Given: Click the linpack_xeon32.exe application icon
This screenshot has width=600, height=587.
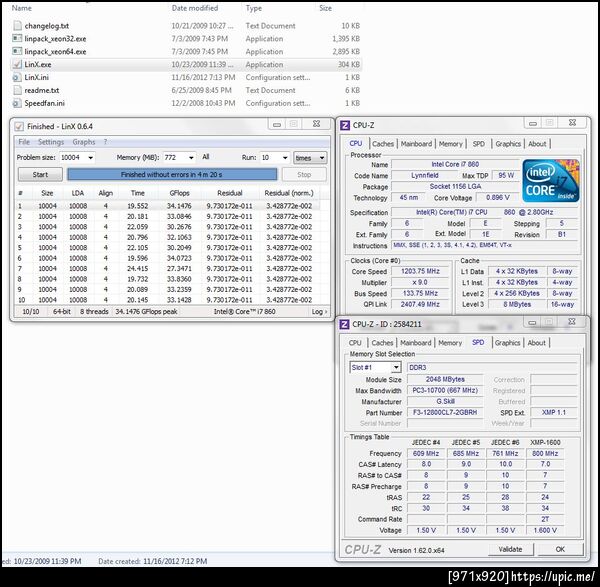Looking at the screenshot, I should pyautogui.click(x=17, y=39).
